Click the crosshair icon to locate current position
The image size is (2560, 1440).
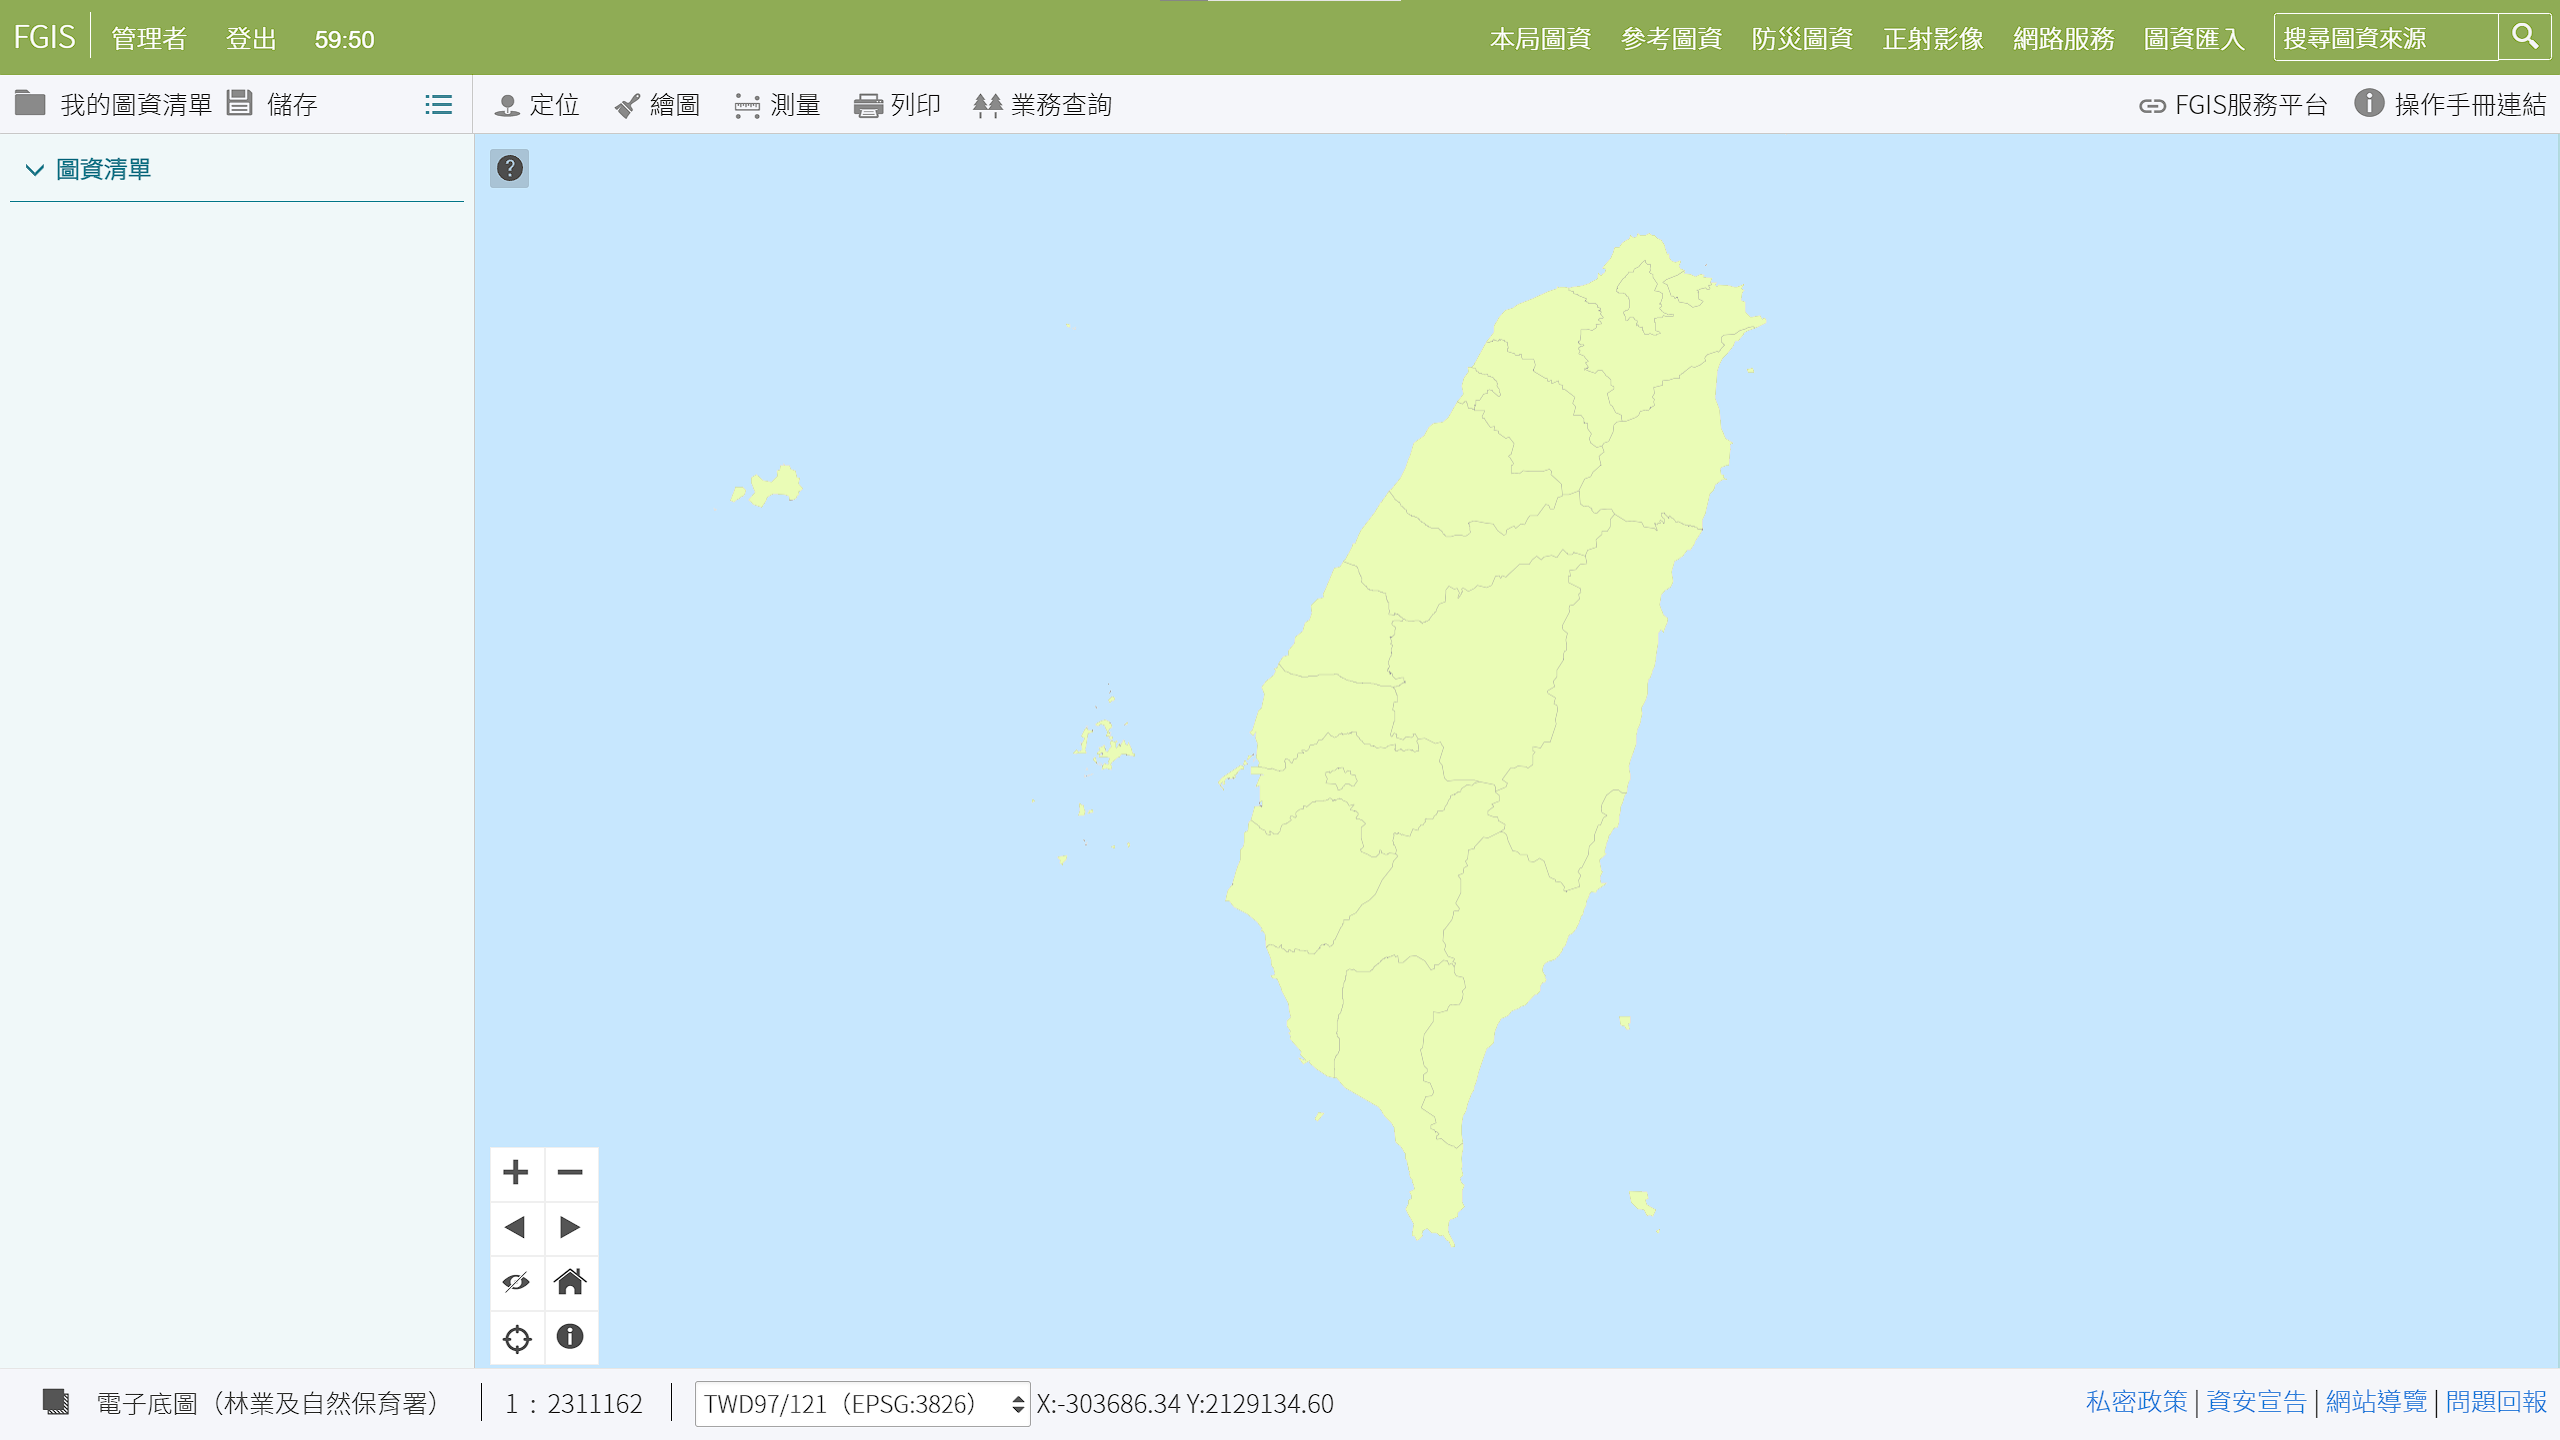516,1338
